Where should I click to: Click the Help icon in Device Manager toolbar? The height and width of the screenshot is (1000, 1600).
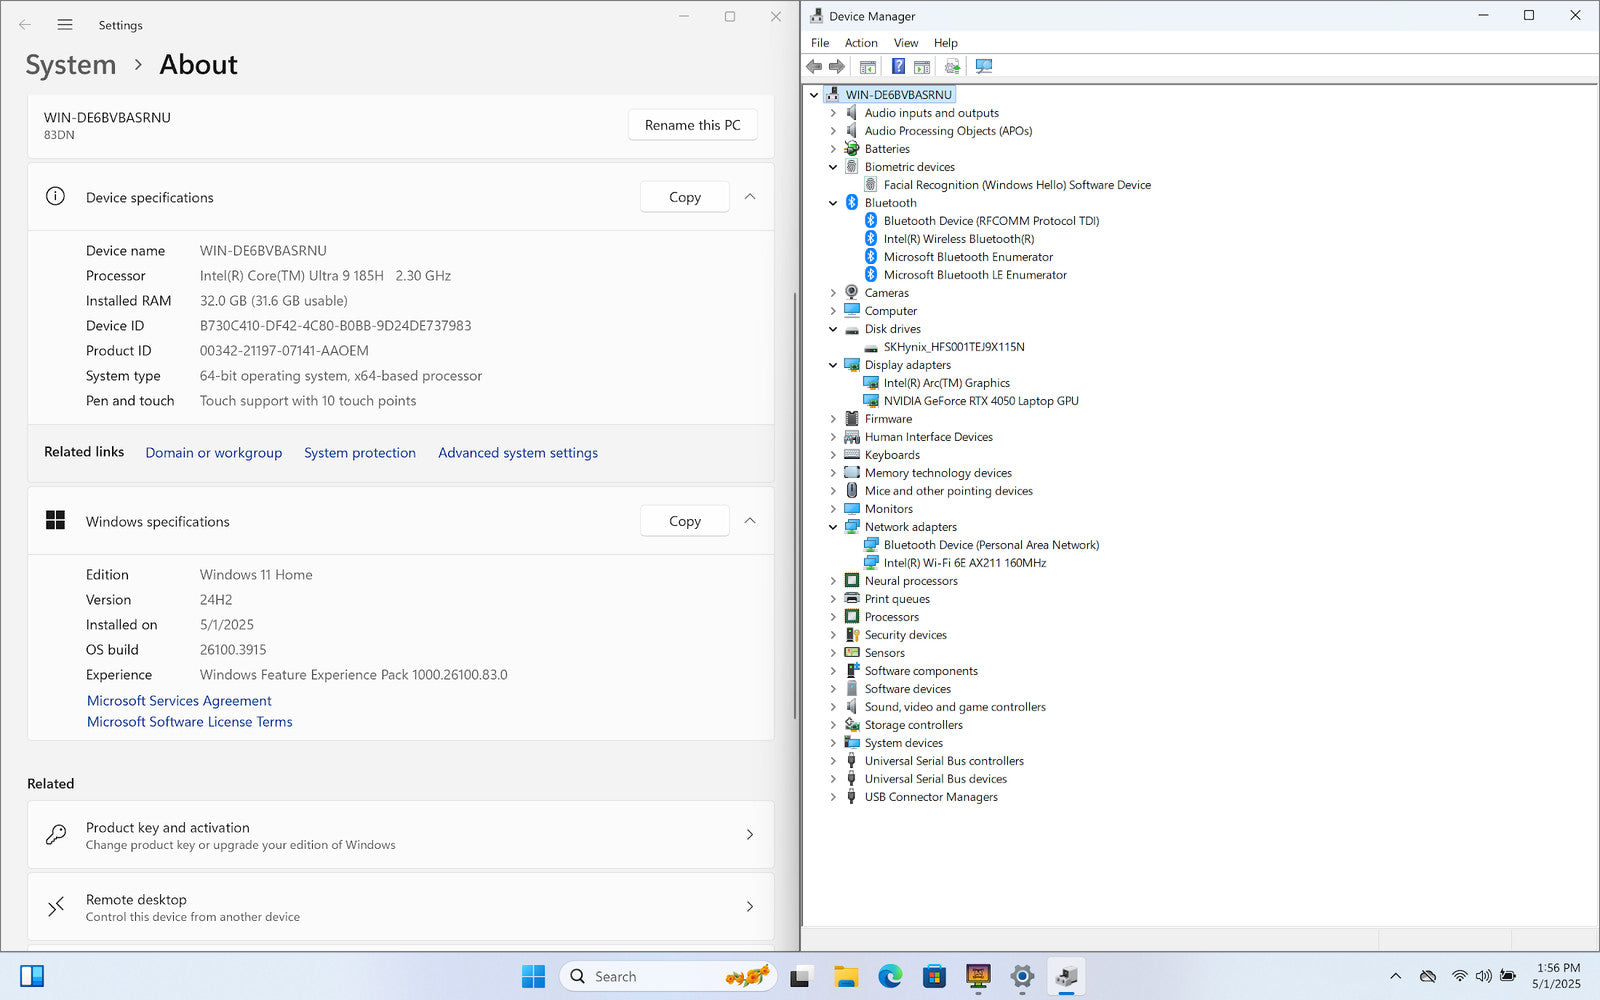[898, 67]
